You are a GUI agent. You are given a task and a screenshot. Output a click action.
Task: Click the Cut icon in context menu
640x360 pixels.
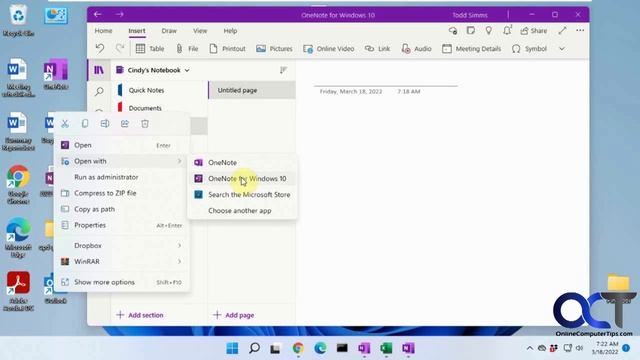(65, 124)
